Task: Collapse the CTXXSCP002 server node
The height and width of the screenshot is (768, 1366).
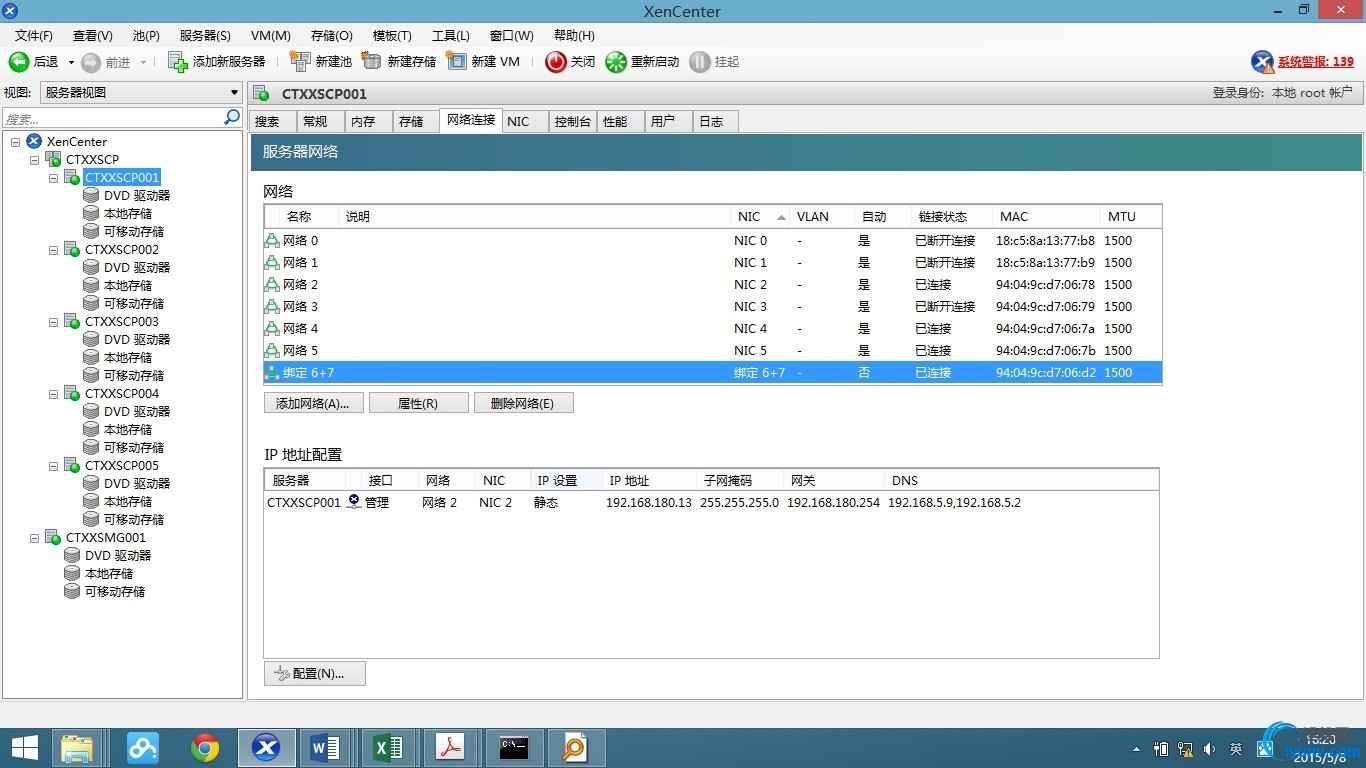Action: click(x=54, y=250)
